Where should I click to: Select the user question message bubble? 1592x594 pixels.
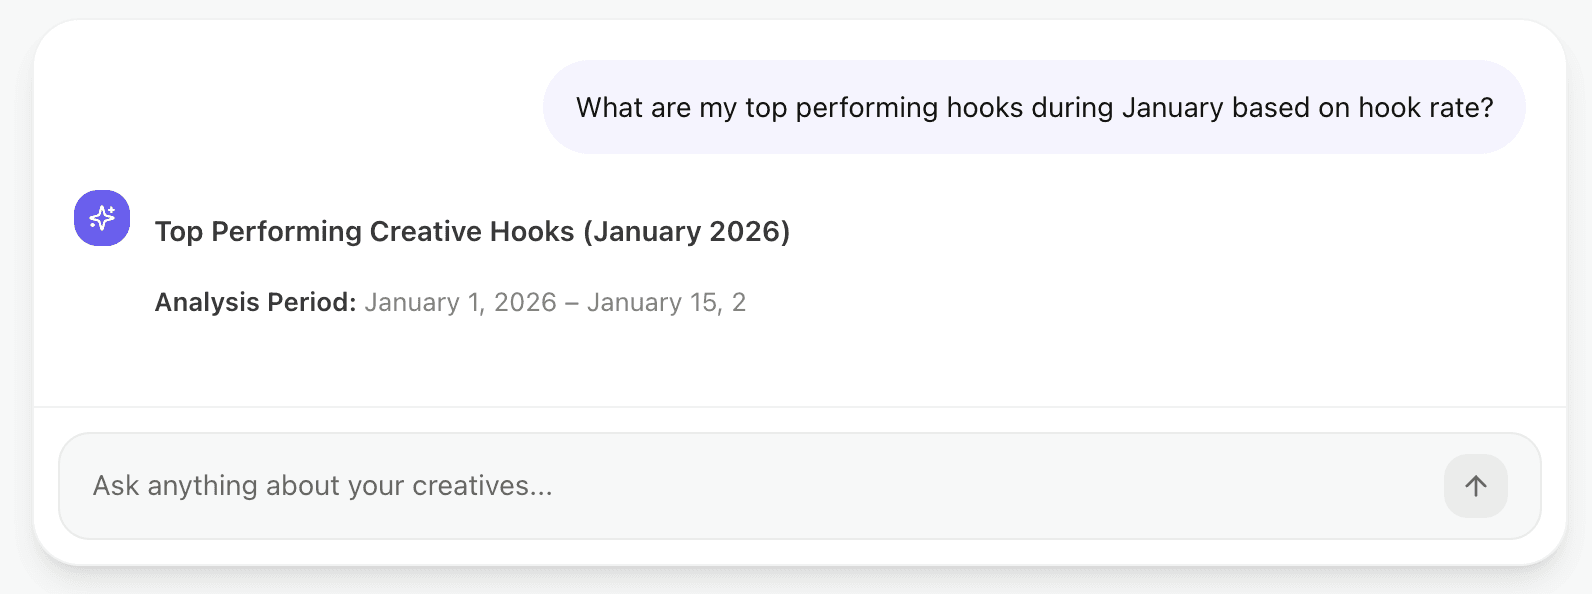coord(1034,107)
